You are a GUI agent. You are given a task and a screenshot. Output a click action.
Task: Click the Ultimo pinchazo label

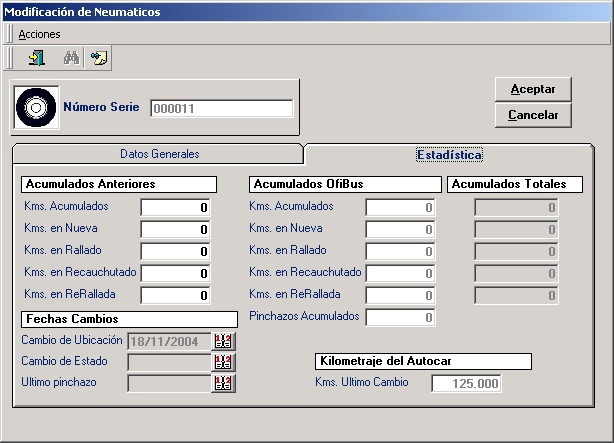tap(59, 382)
